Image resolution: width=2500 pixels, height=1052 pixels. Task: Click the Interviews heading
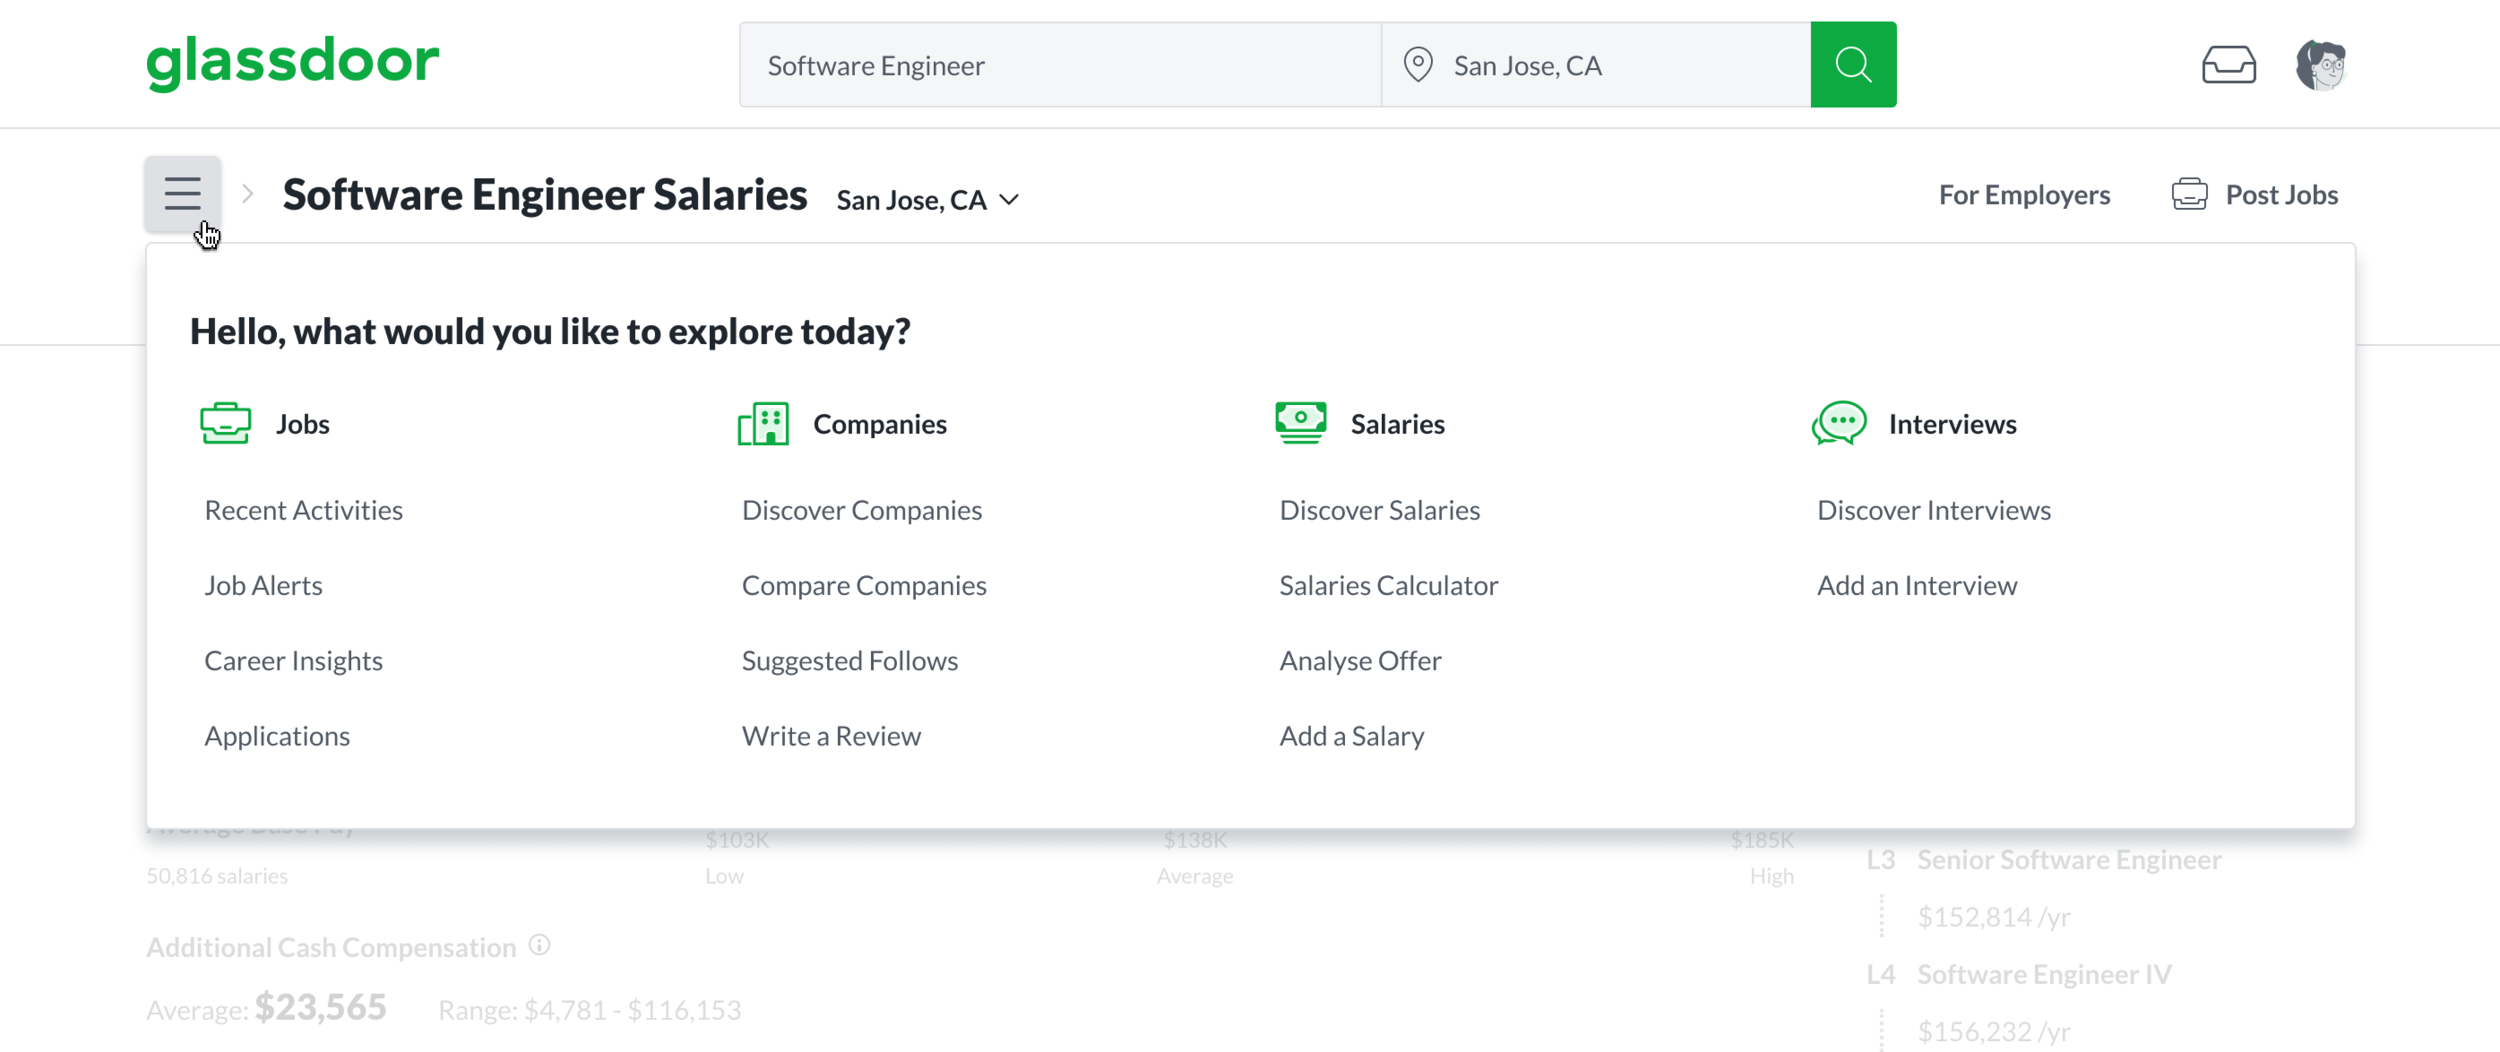(x=1953, y=424)
